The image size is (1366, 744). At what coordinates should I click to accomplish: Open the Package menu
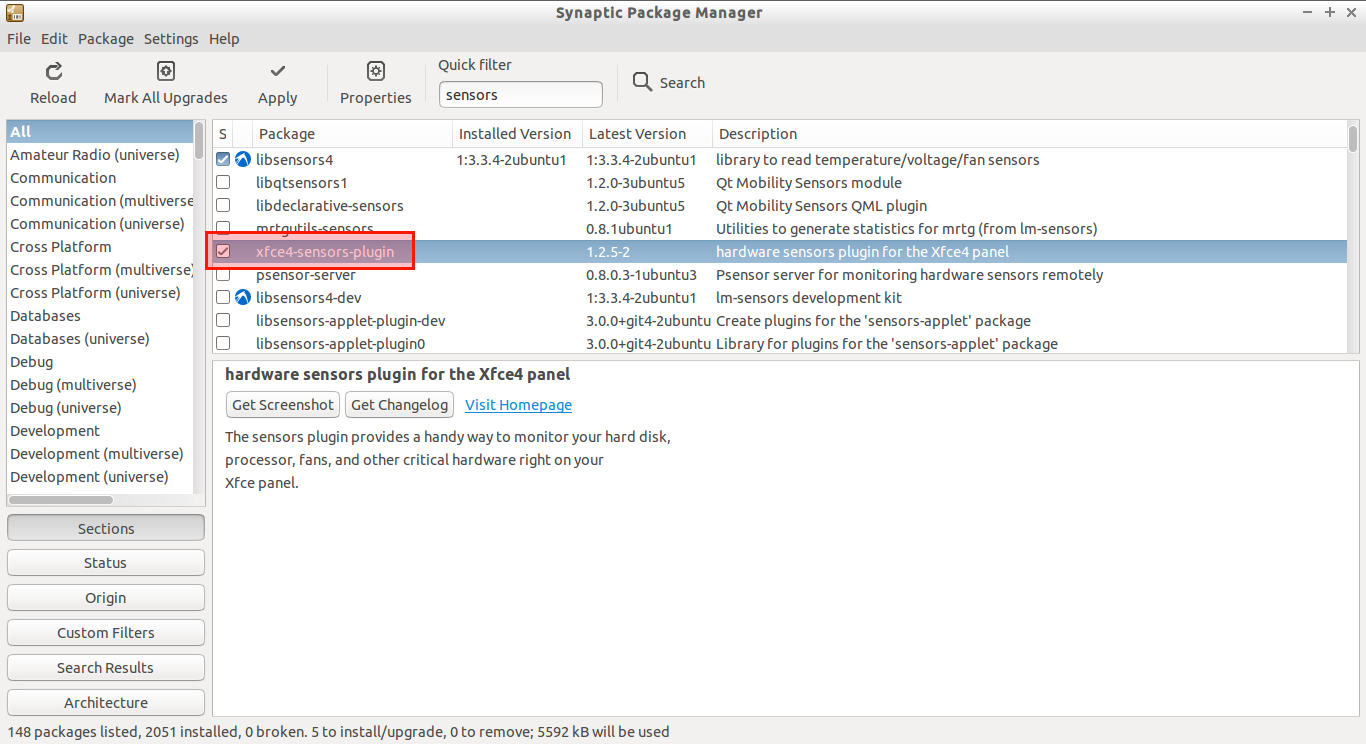coord(106,39)
